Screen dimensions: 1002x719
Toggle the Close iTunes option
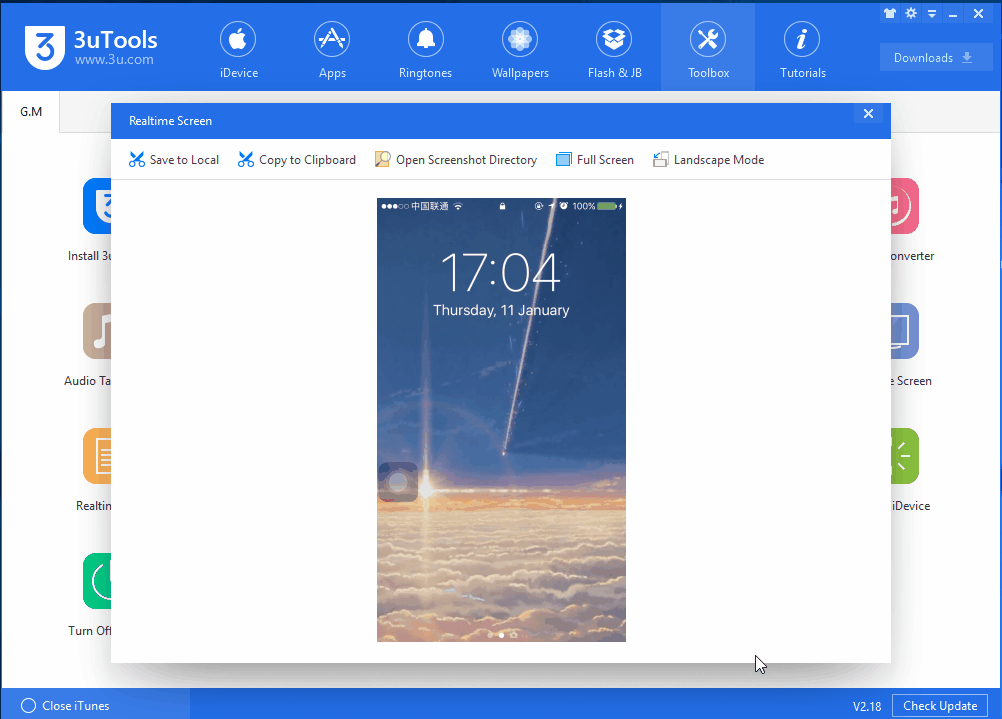click(x=65, y=706)
